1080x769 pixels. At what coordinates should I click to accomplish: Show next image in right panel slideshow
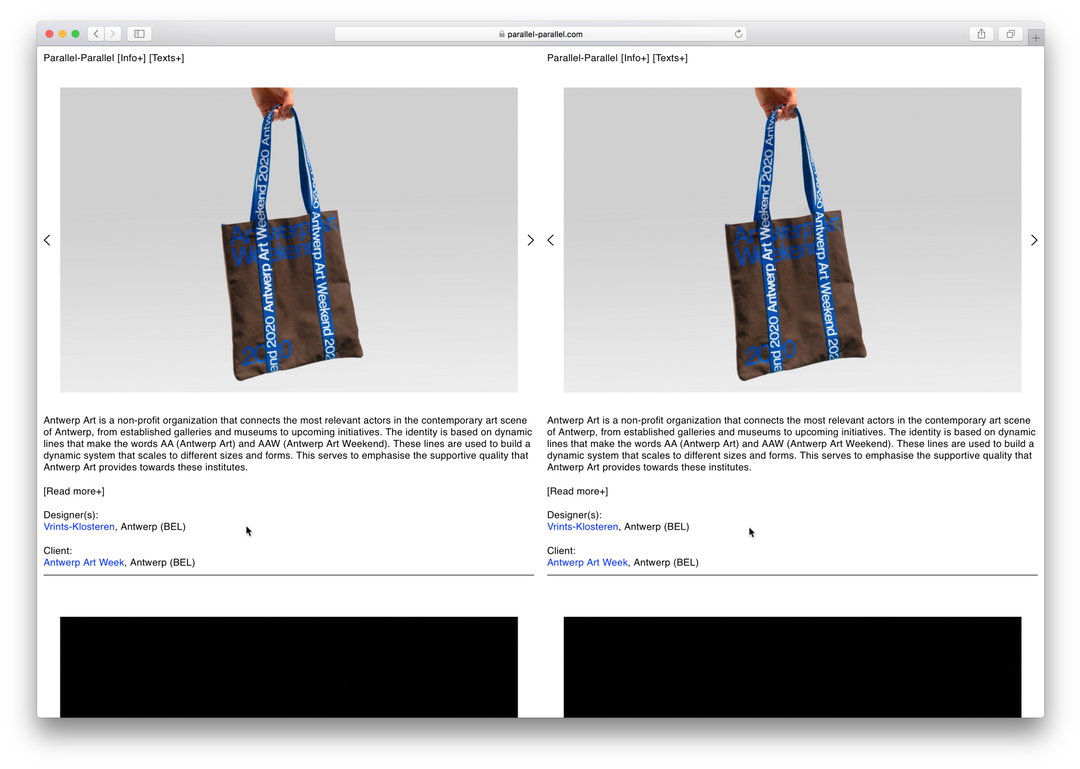(1034, 240)
